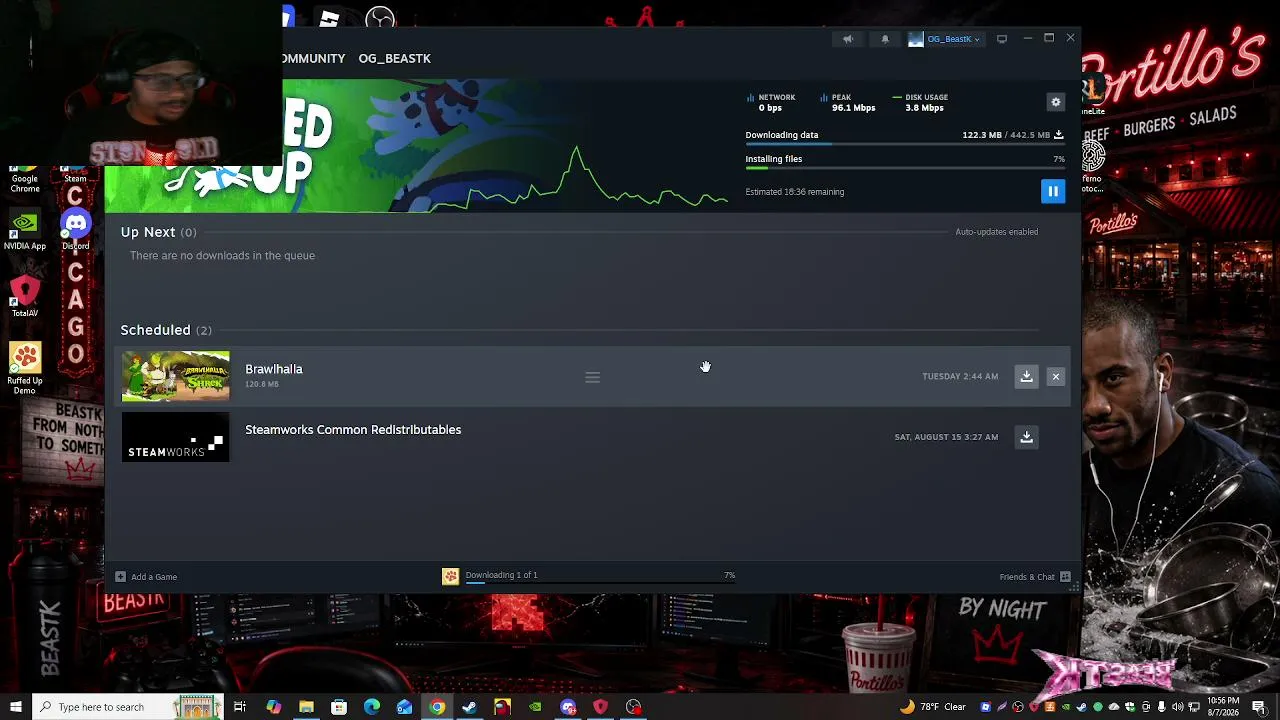1280x720 pixels.
Task: Open Steam notifications bell
Action: (x=885, y=39)
